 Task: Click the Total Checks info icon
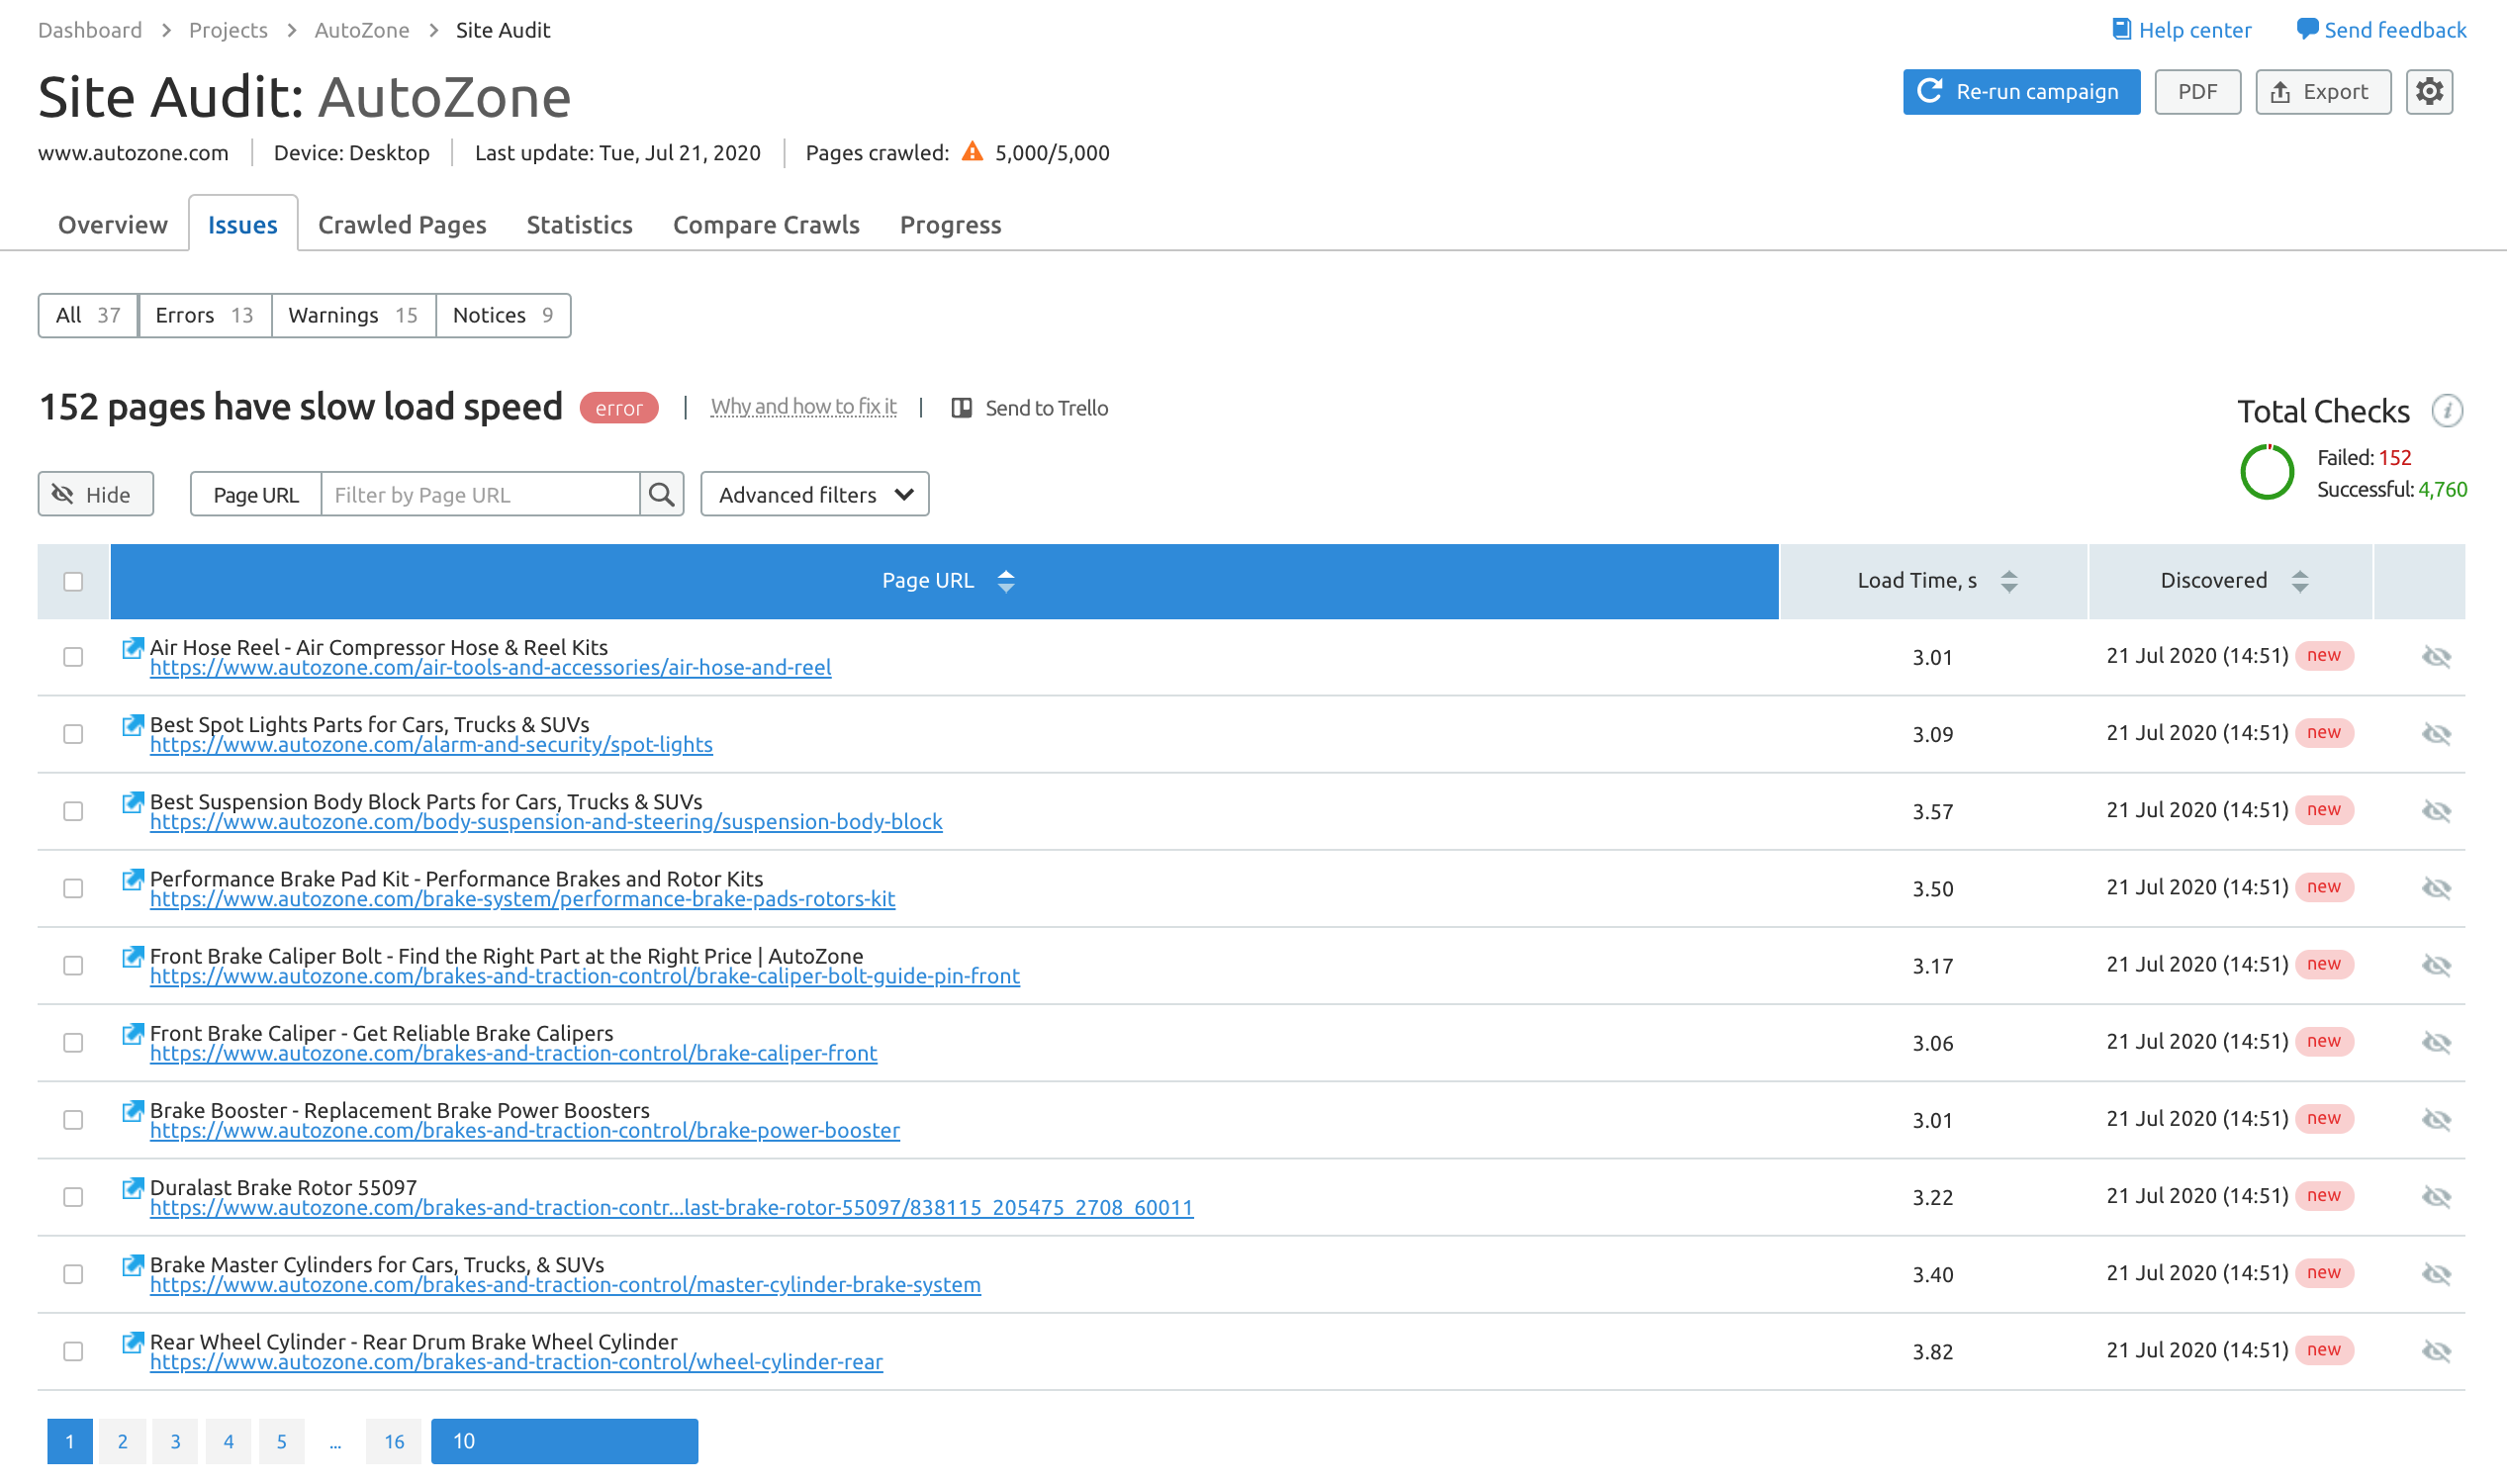(x=2446, y=411)
